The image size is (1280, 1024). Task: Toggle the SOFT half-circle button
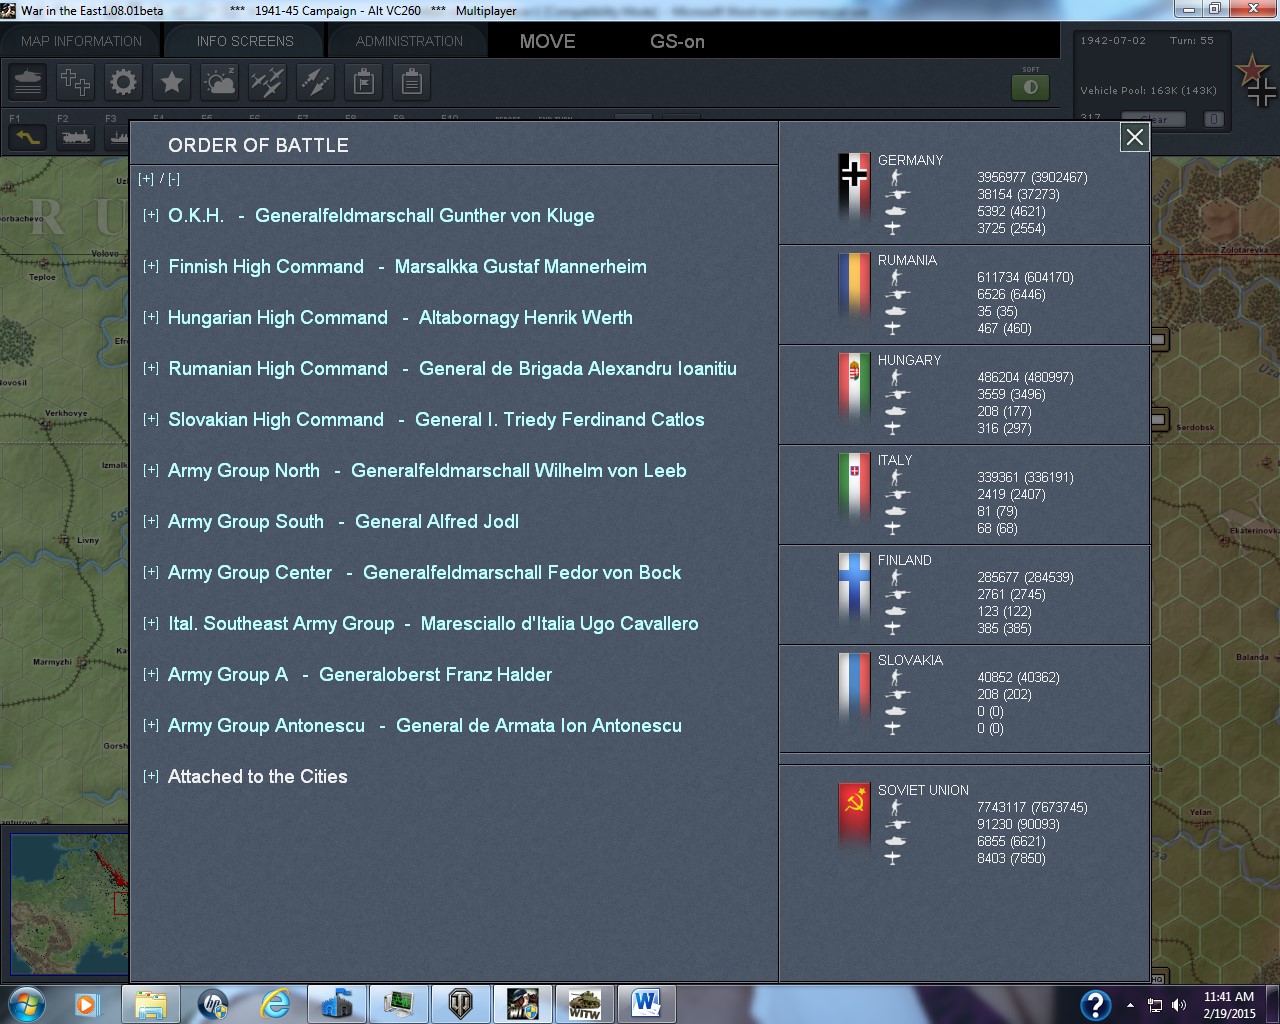coord(1031,87)
